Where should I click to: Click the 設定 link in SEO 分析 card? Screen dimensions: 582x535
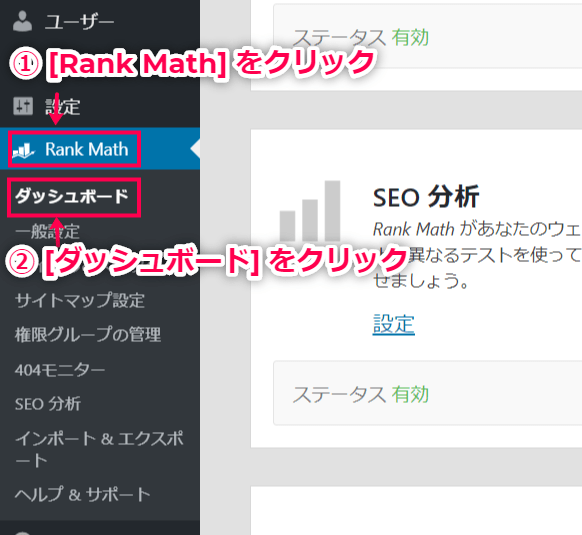(x=394, y=324)
